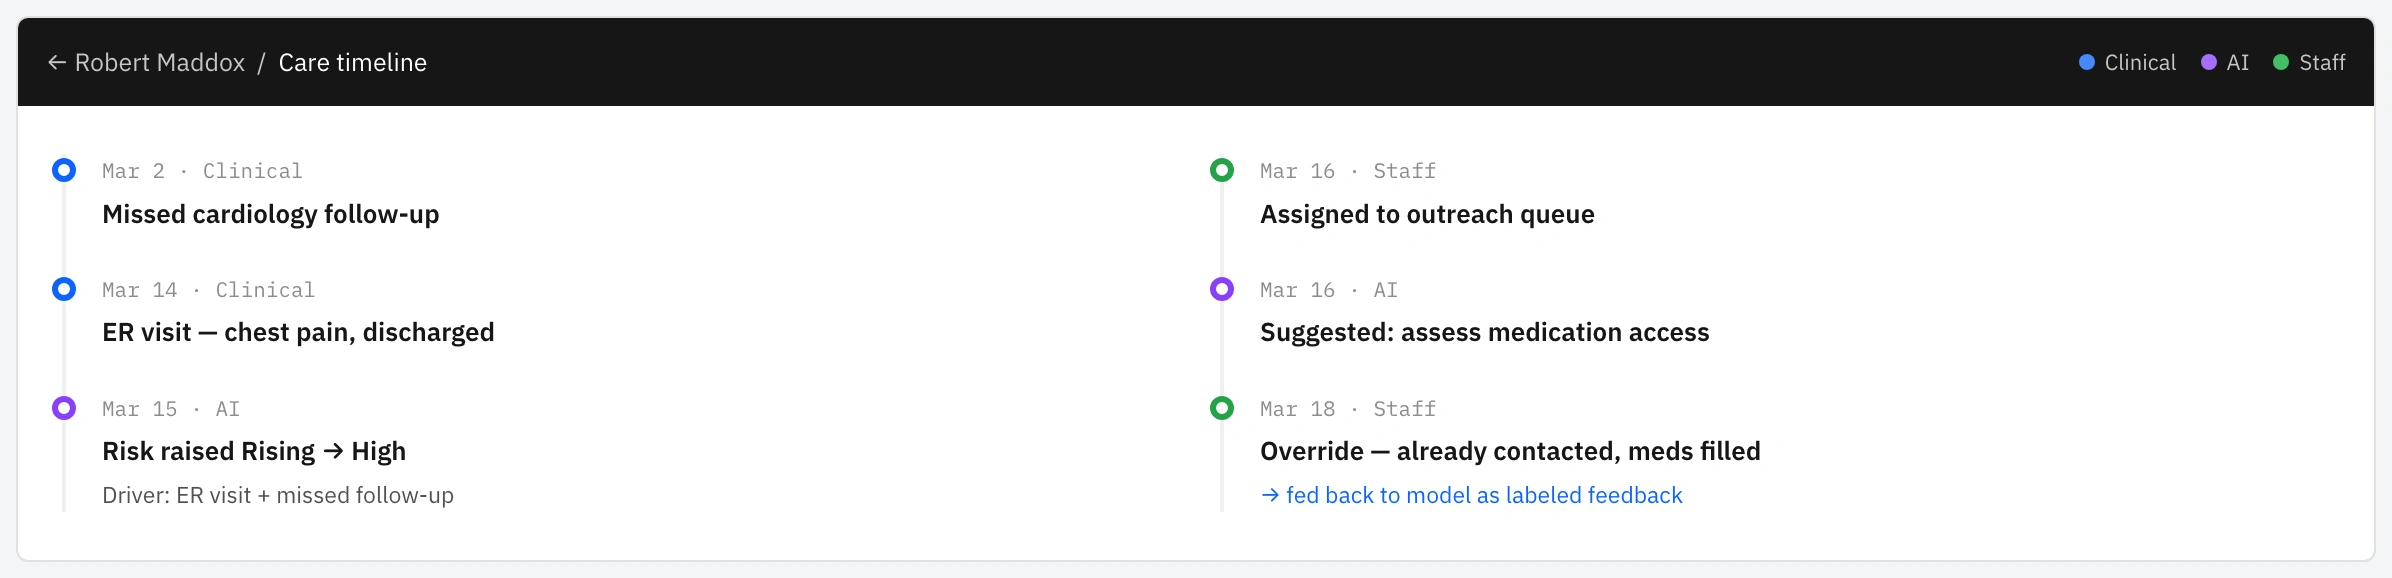Screen dimensions: 2392x578
Task: Follow the fed back to model link
Action: (x=1472, y=495)
